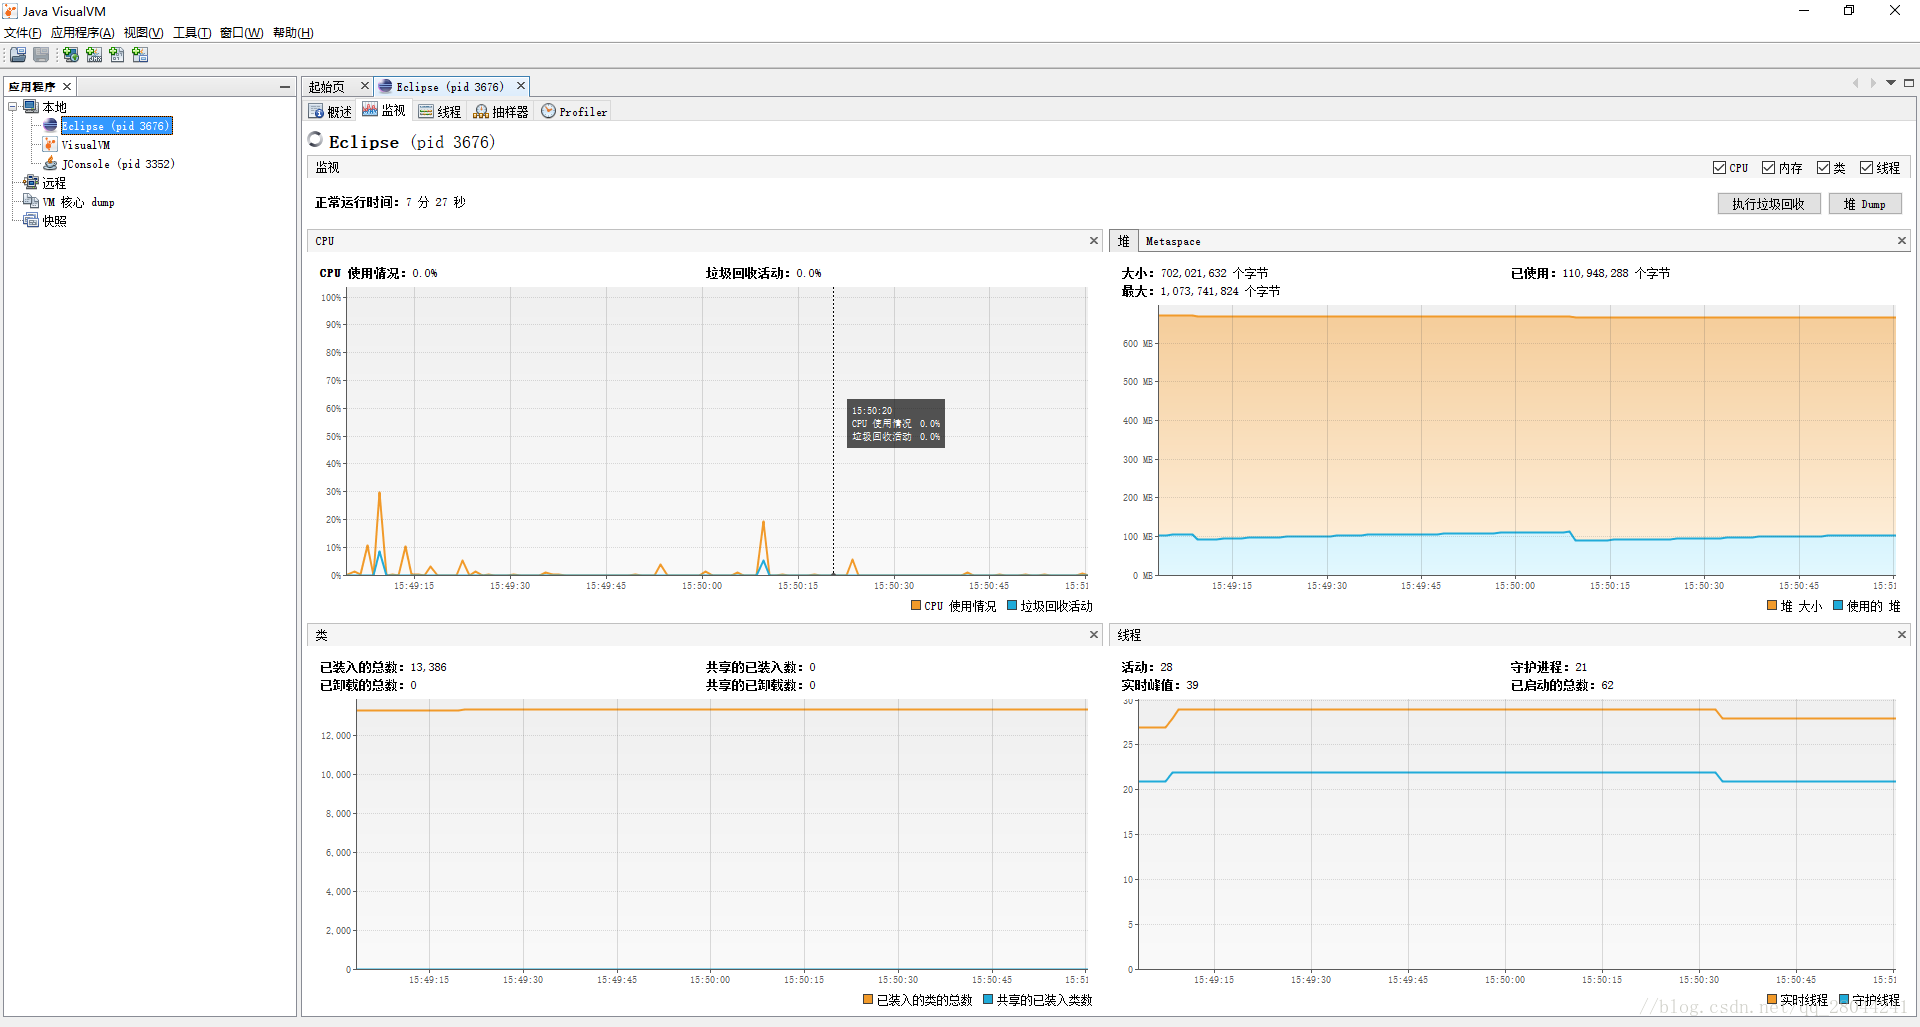This screenshot has height=1027, width=1920.
Task: Click the 本地 computer icon in tree
Action: point(31,107)
